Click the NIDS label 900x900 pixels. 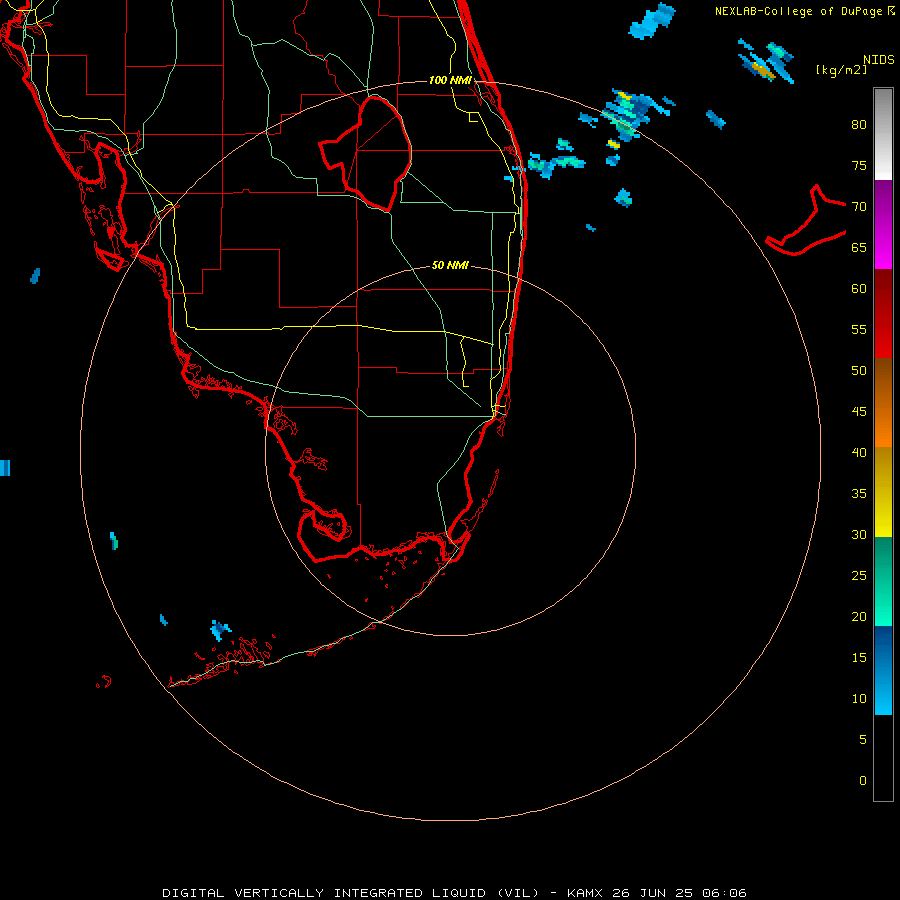(879, 60)
